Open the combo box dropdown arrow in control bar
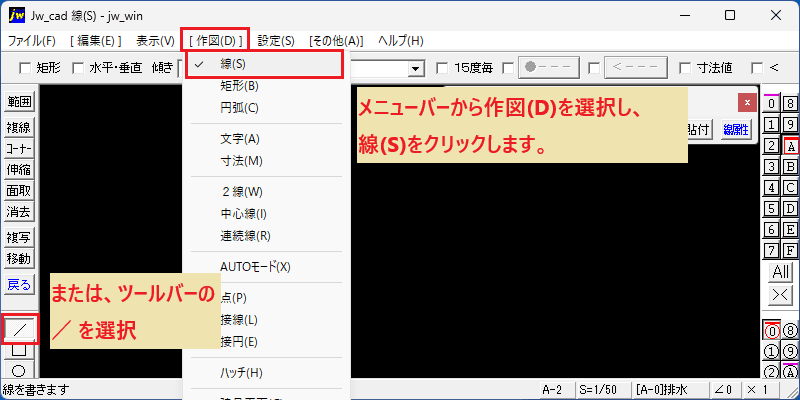 [x=417, y=68]
